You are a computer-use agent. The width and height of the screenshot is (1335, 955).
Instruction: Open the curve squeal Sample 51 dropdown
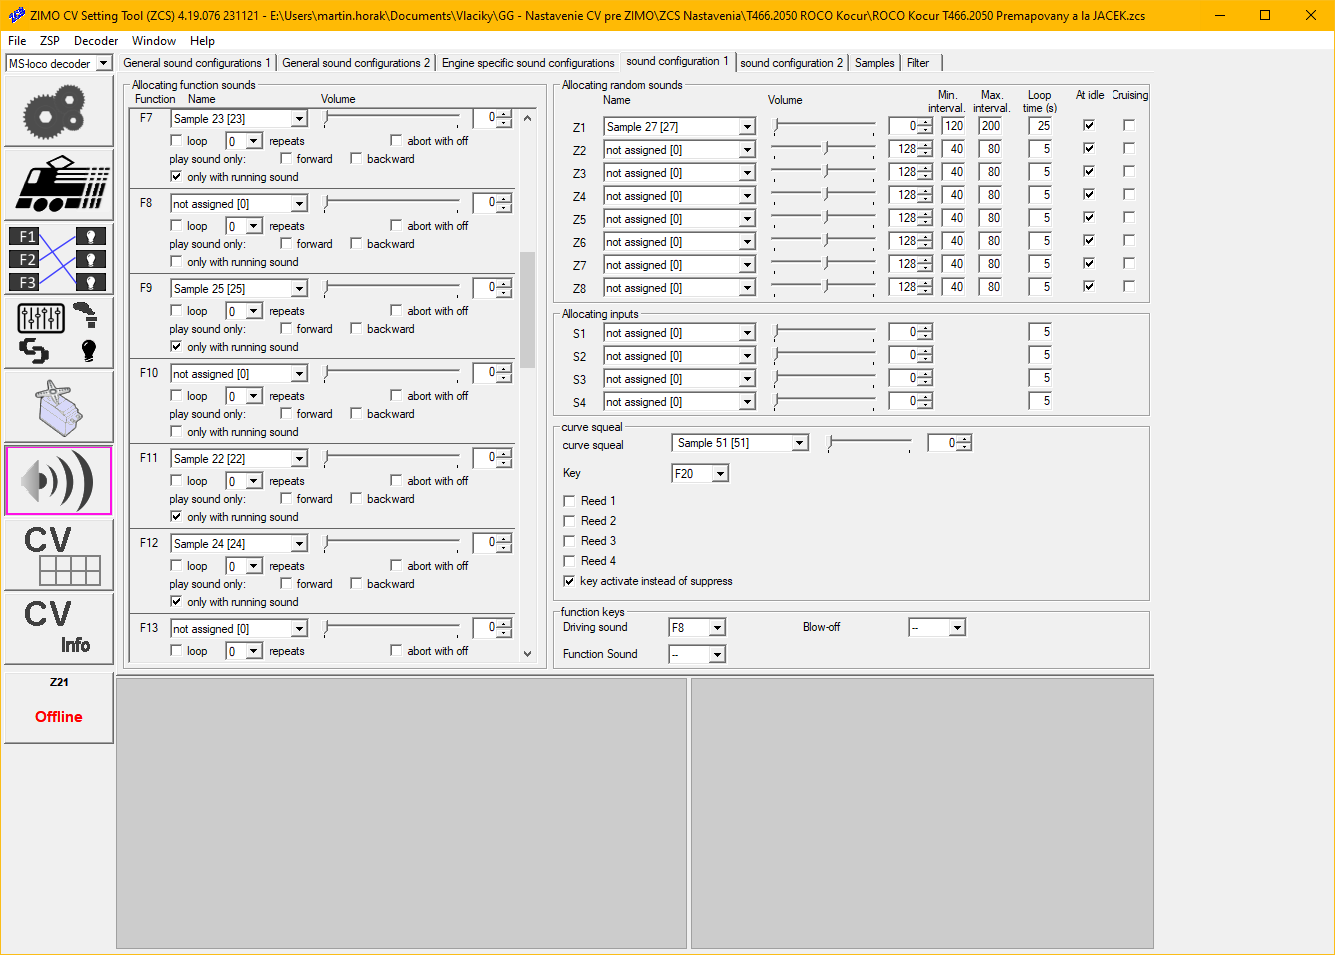[x=799, y=443]
